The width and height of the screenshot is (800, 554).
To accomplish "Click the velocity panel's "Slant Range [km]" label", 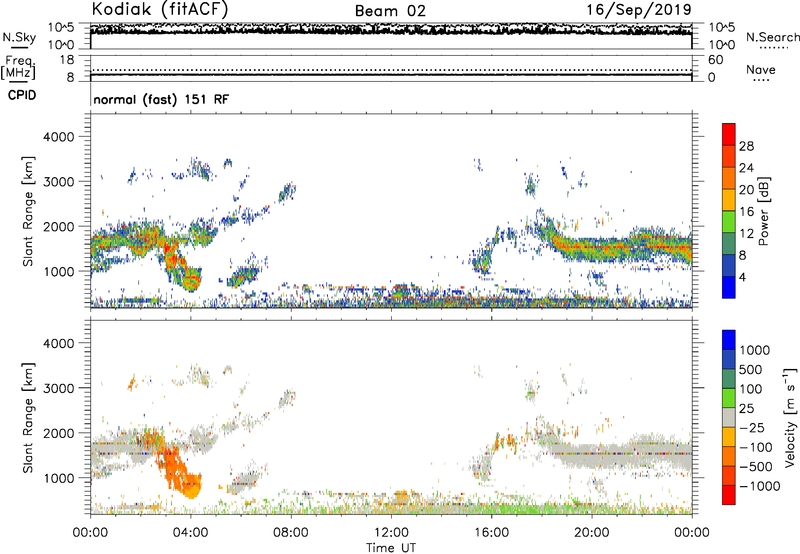I will (x=28, y=418).
